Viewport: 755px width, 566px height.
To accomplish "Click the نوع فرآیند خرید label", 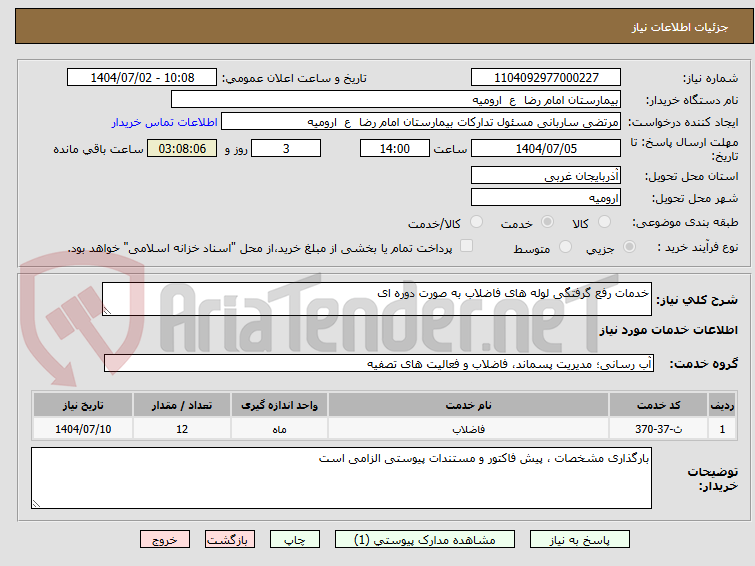I will [x=698, y=247].
